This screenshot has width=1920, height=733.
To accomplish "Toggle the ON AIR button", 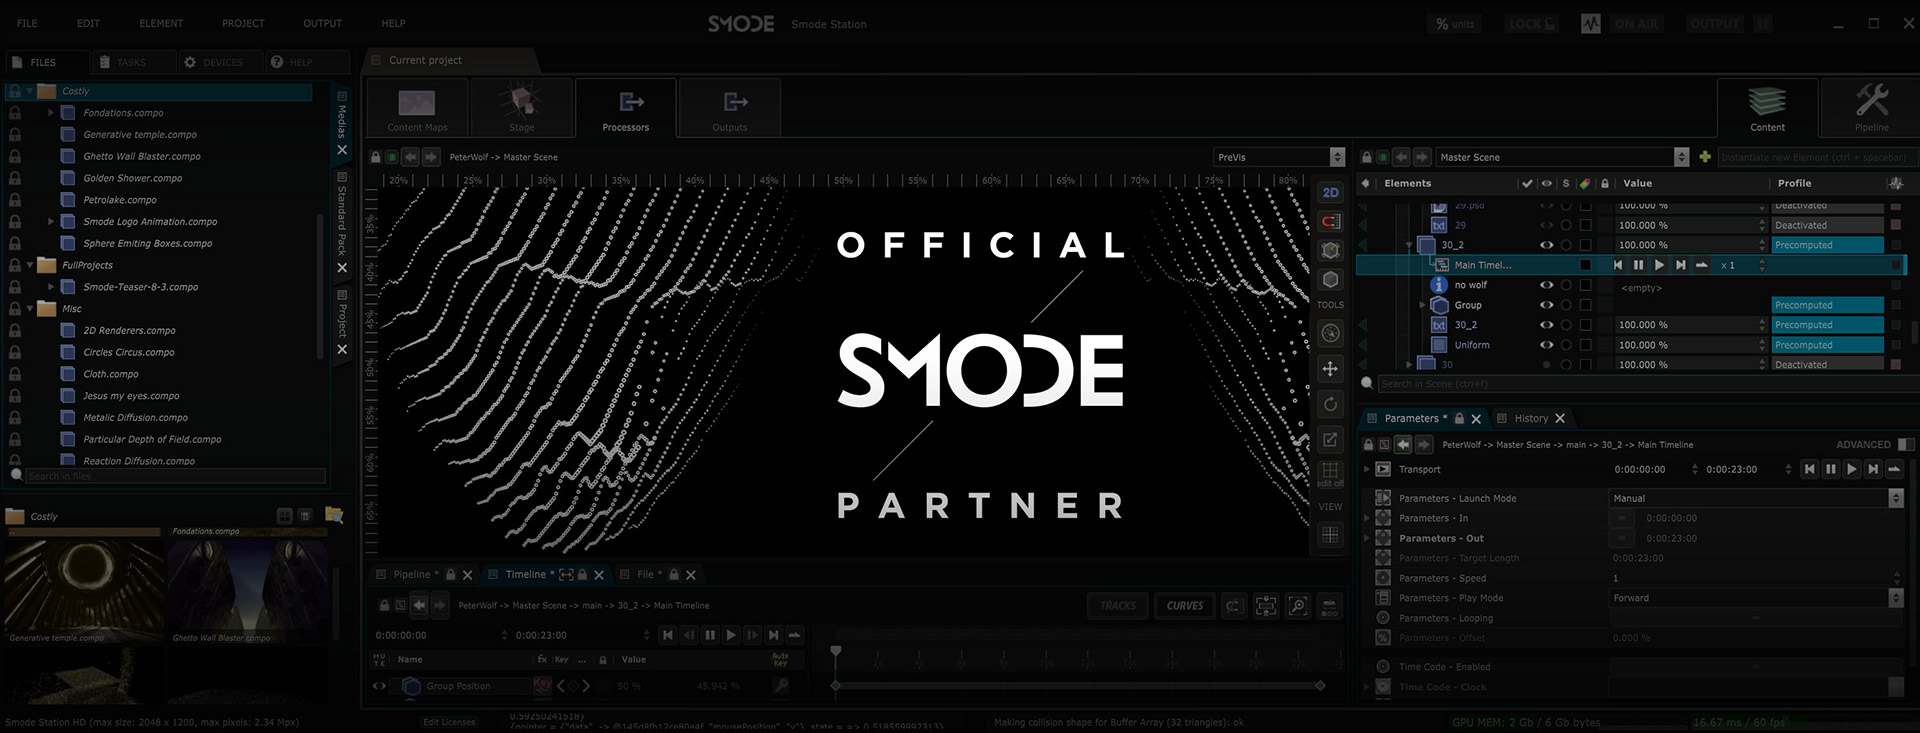I will pyautogui.click(x=1636, y=23).
